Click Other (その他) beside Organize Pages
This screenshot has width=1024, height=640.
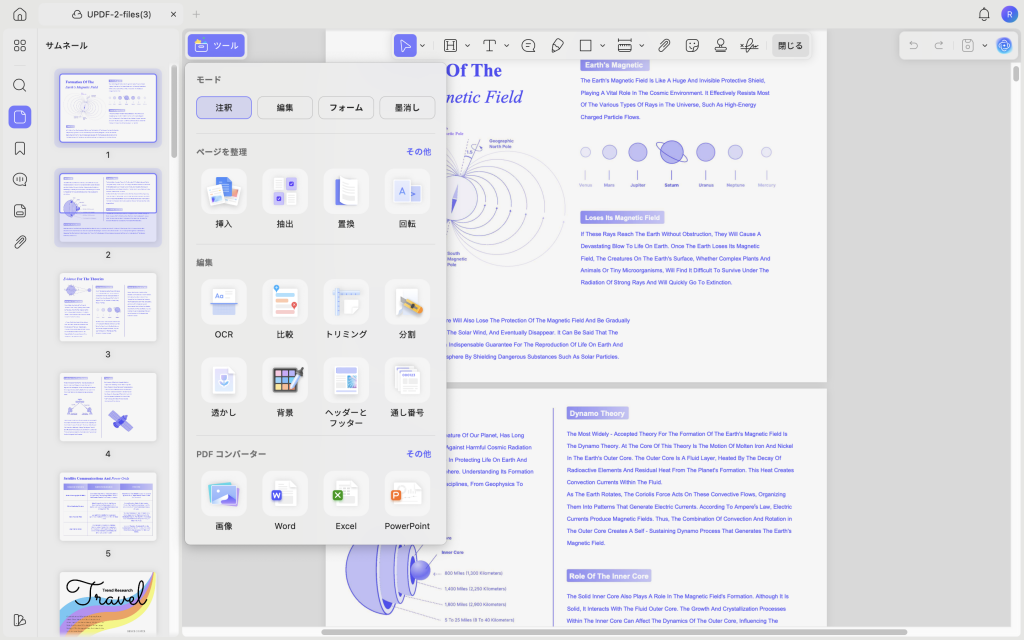pos(419,152)
